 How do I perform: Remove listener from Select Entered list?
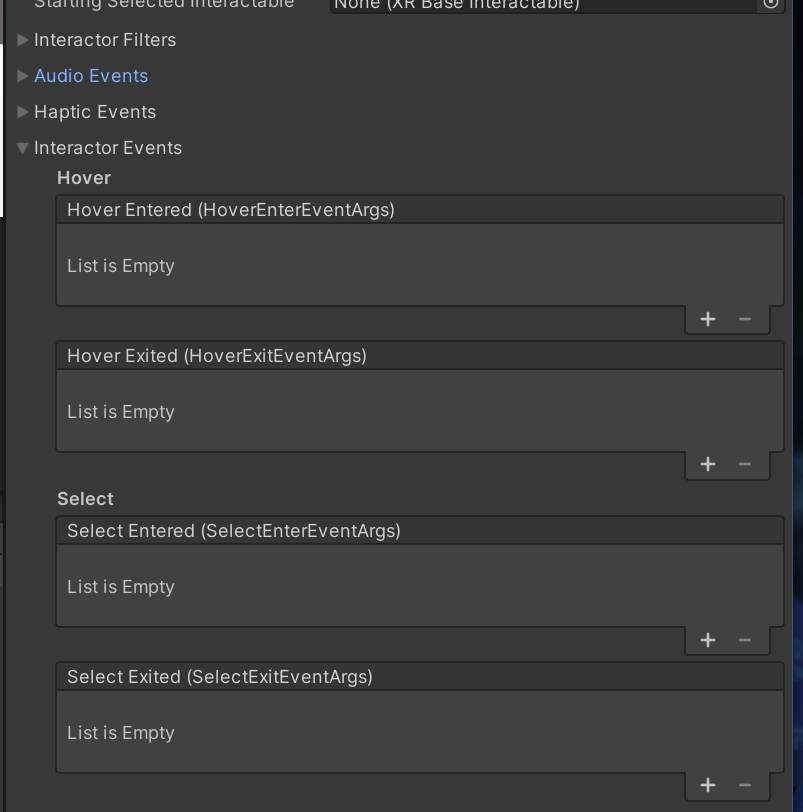click(x=745, y=640)
